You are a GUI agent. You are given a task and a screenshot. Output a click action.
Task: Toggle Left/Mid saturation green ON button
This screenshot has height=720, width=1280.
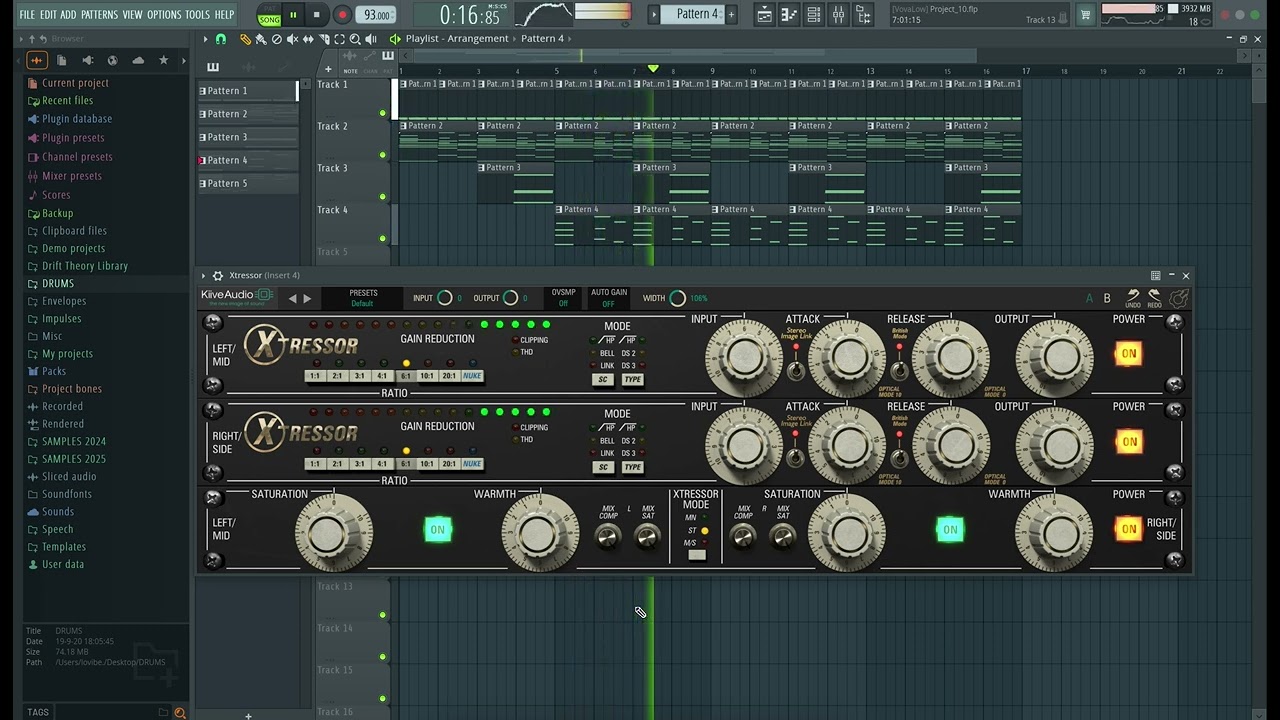coord(437,530)
